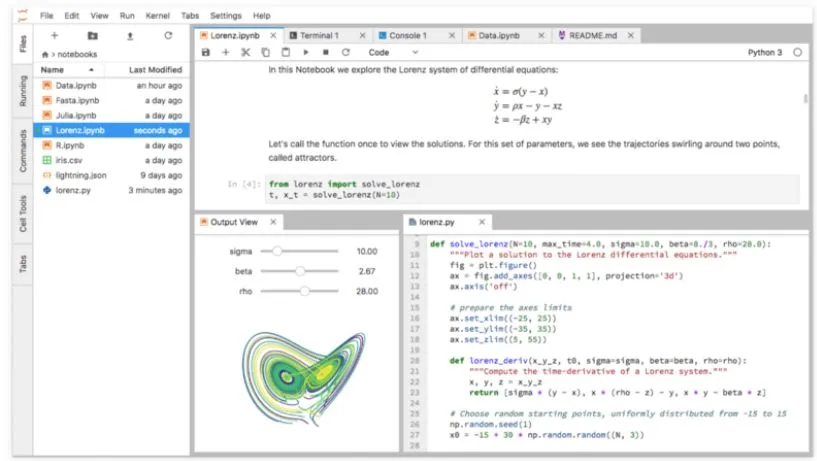Stop the kernel with the square icon
This screenshot has height=461, width=817.
click(325, 52)
